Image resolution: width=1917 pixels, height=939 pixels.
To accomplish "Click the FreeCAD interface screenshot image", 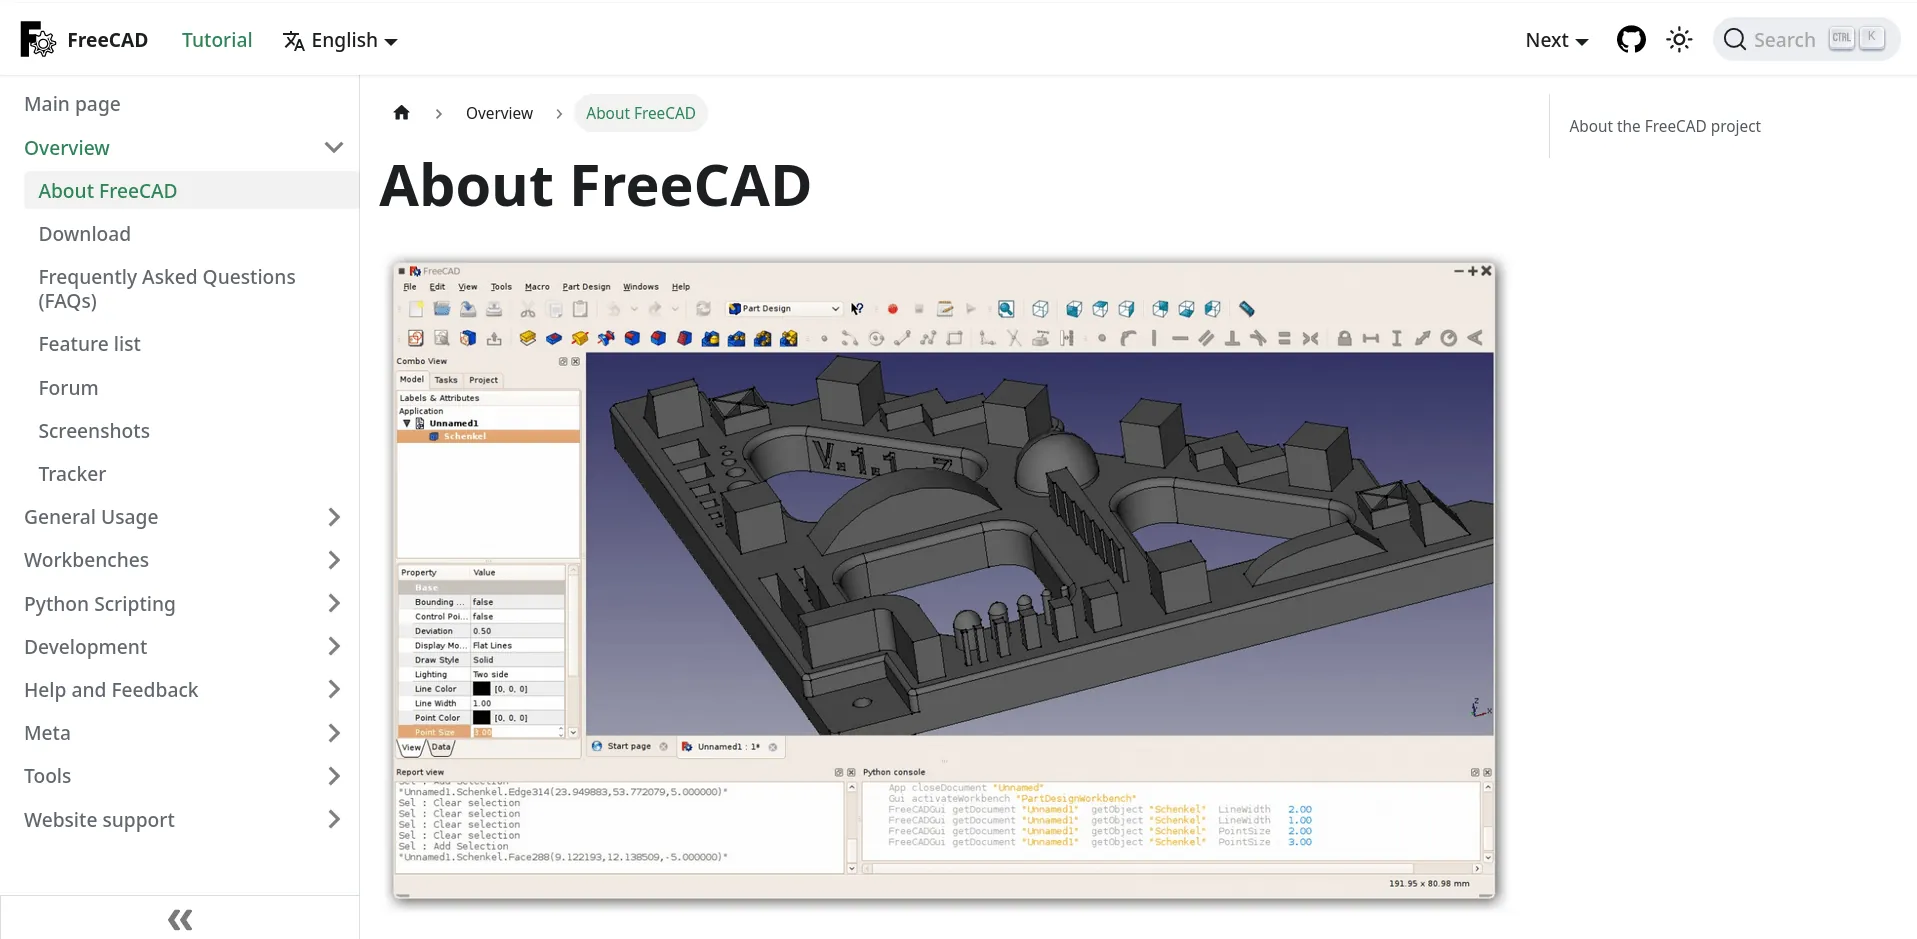I will coord(944,580).
